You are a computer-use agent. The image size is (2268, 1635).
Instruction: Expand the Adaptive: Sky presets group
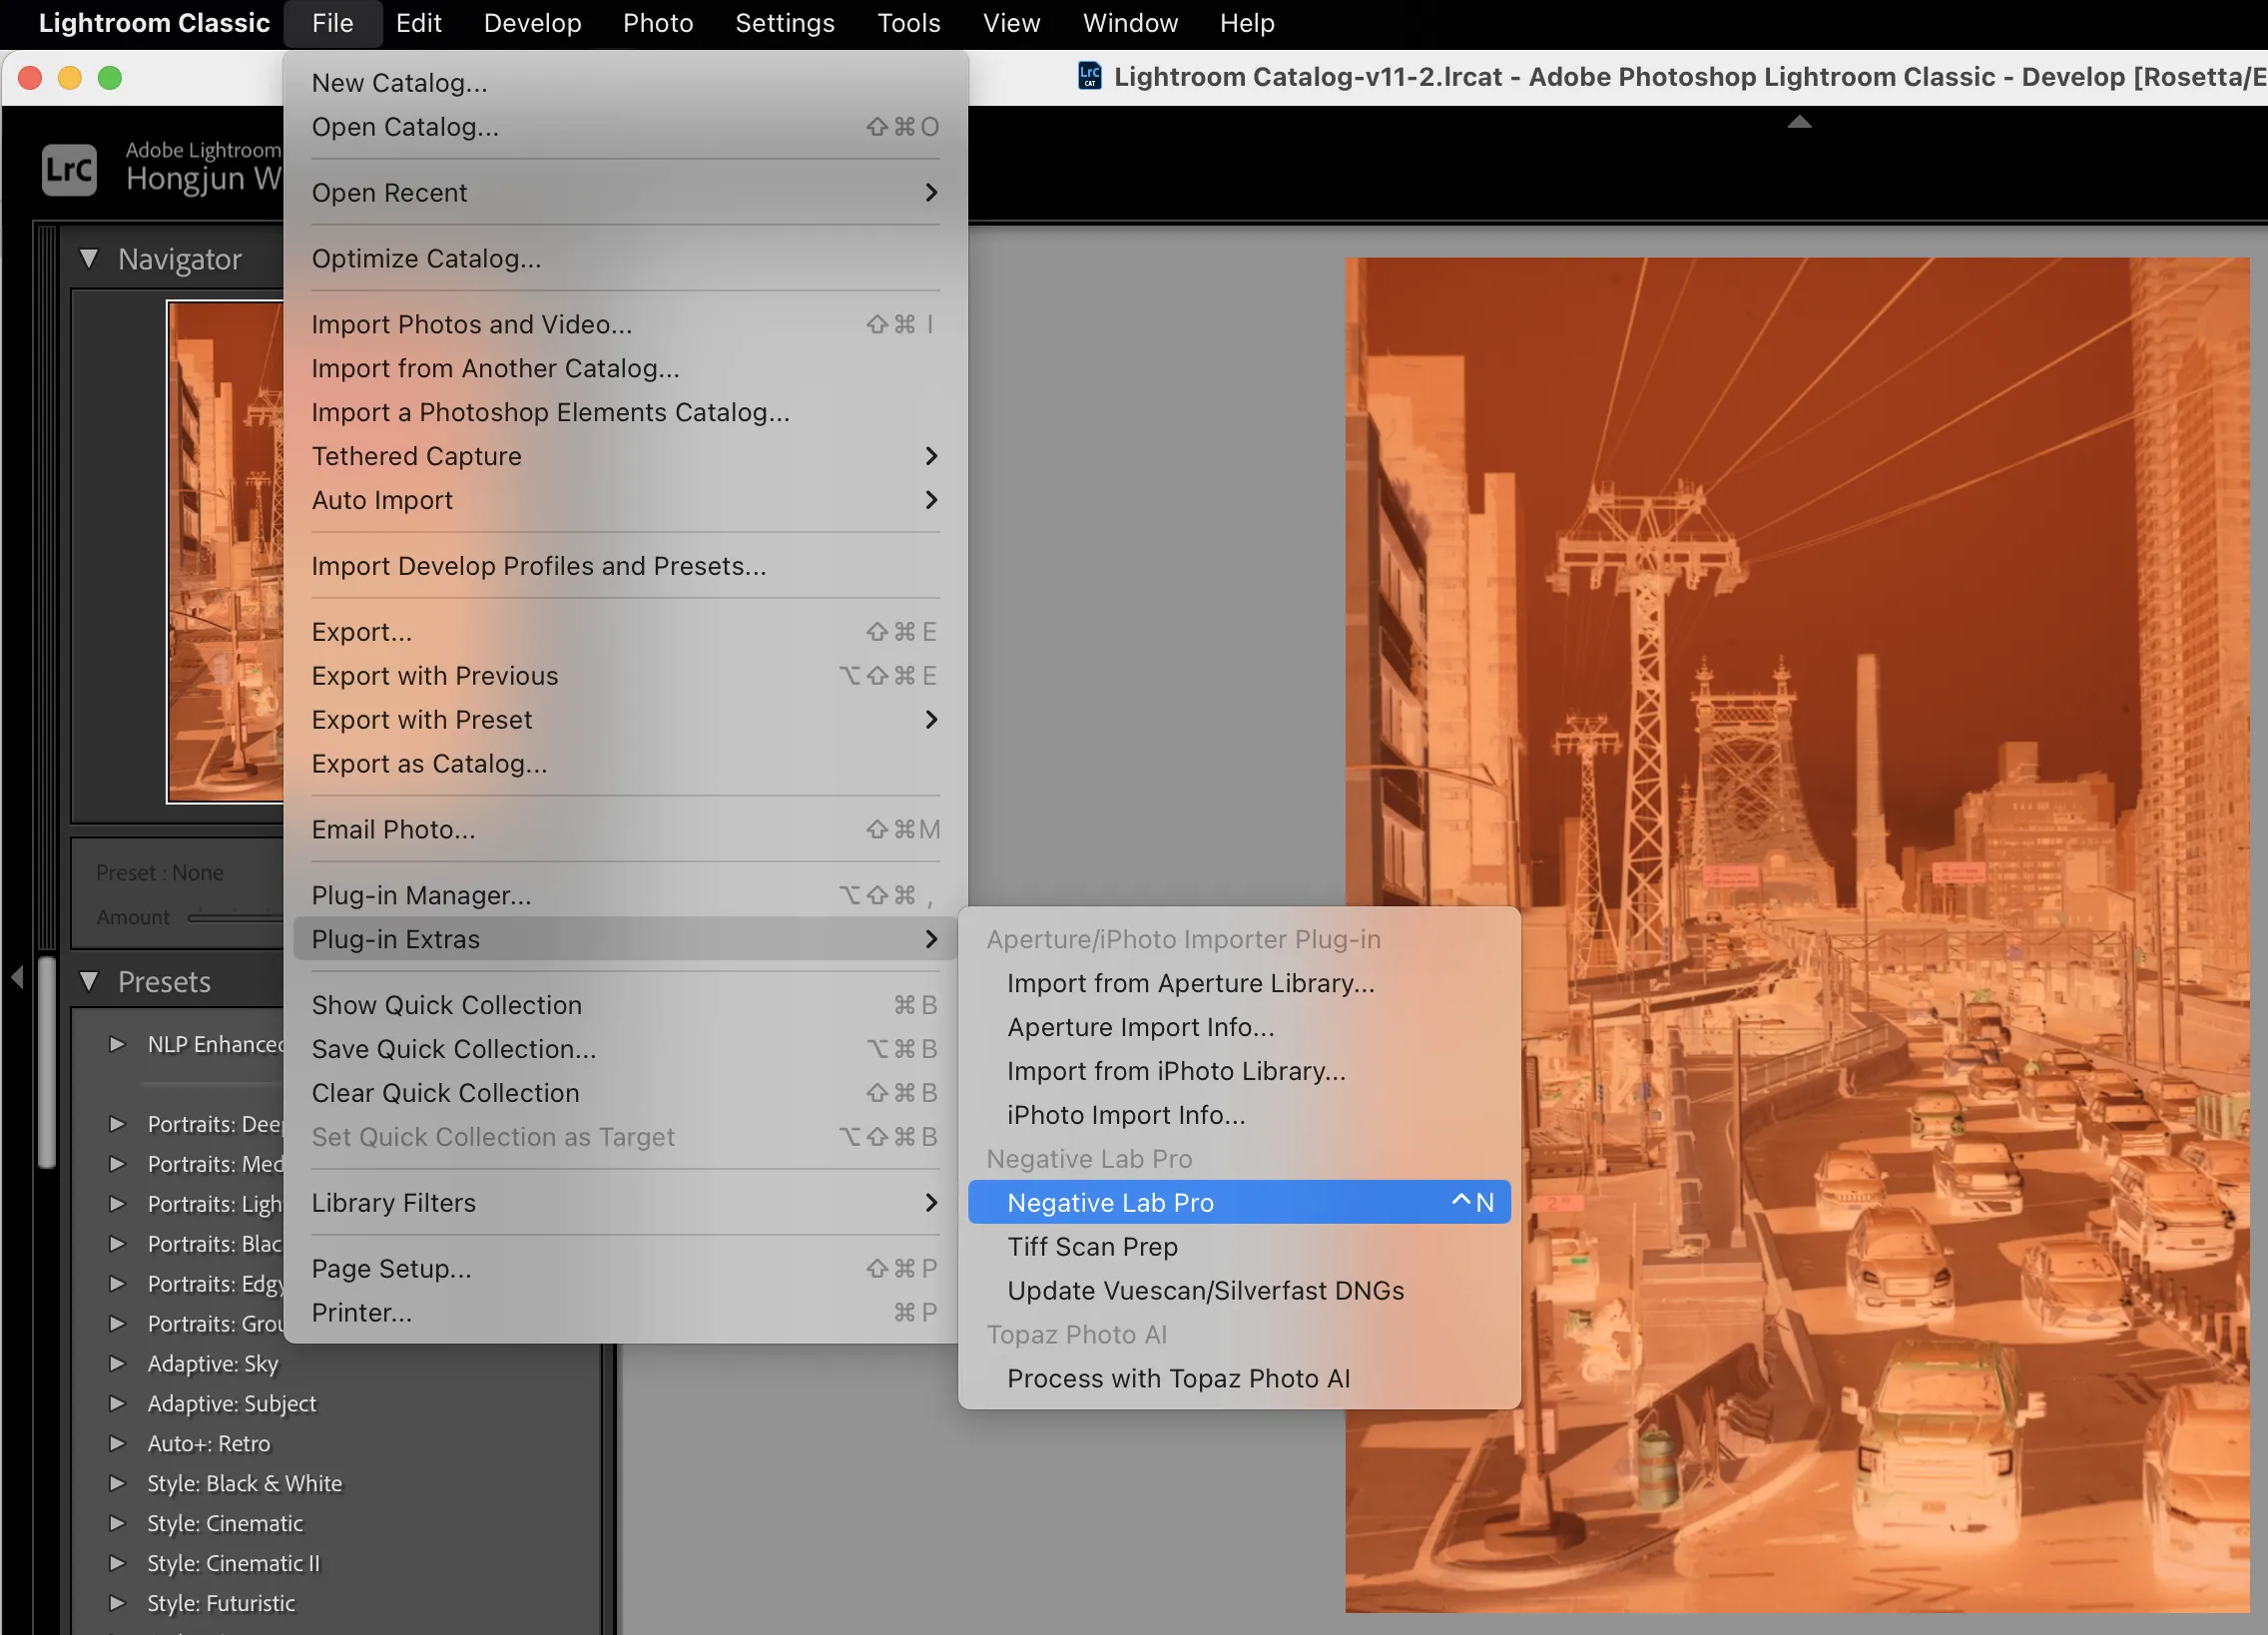point(113,1362)
